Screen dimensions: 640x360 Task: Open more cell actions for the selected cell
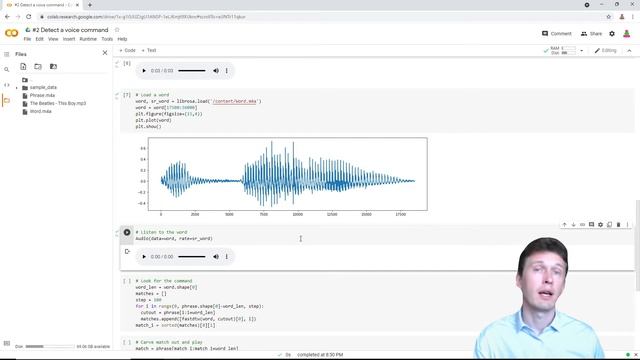point(627,224)
